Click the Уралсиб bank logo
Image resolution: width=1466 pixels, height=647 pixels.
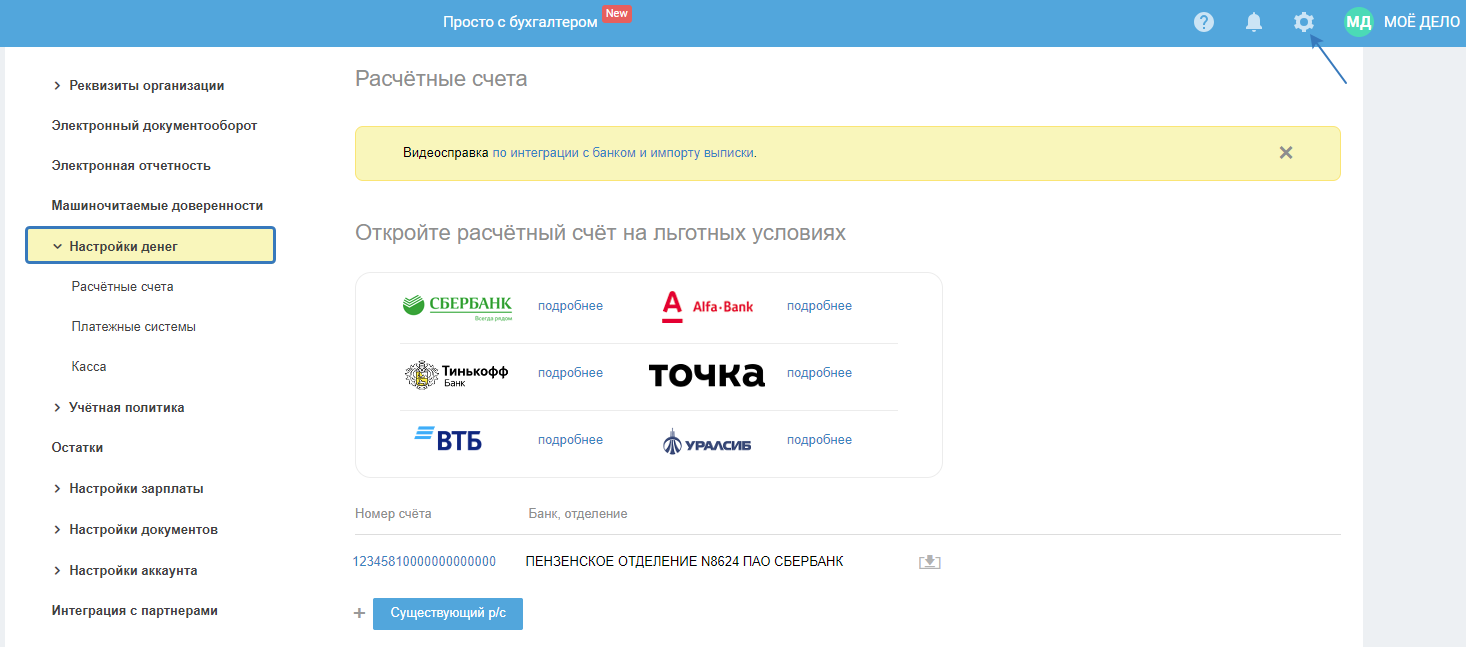pyautogui.click(x=707, y=441)
